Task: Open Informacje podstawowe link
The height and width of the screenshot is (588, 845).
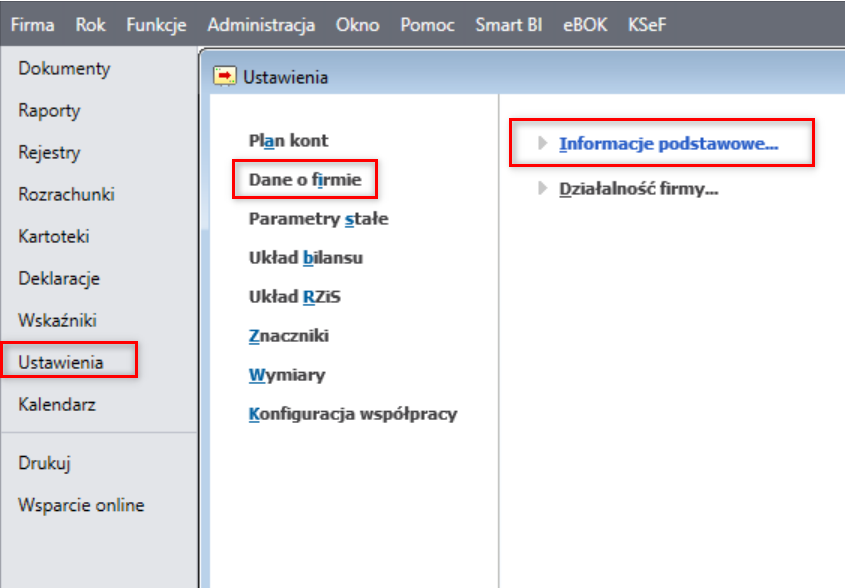Action: coord(668,144)
